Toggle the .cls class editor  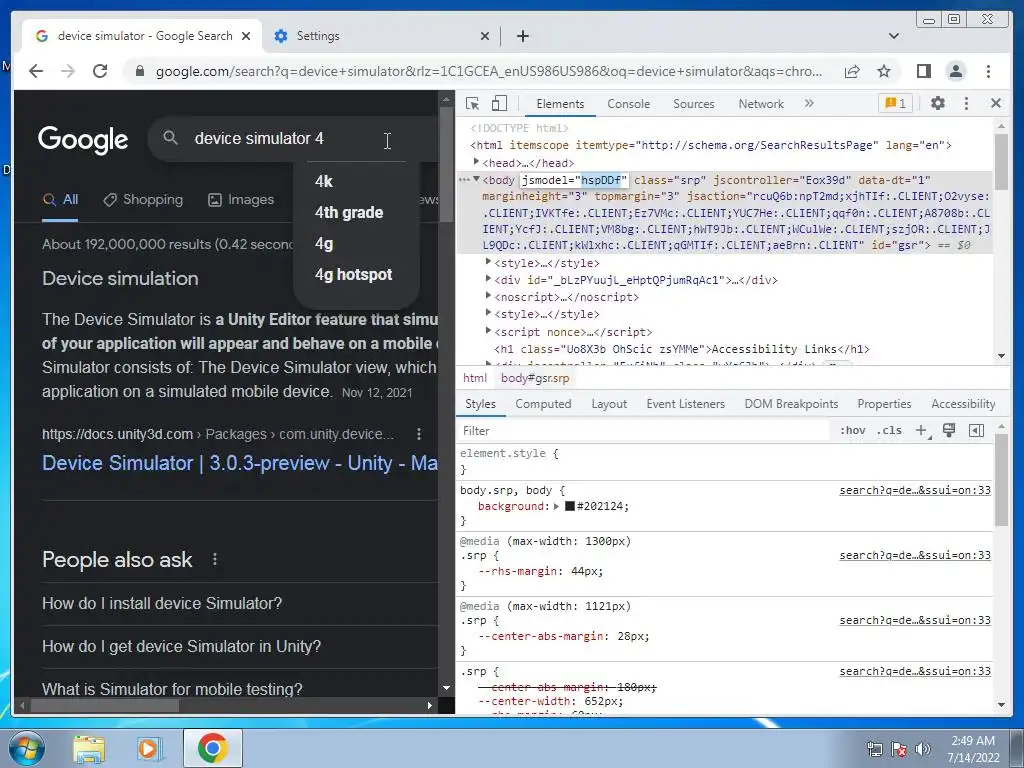889,430
